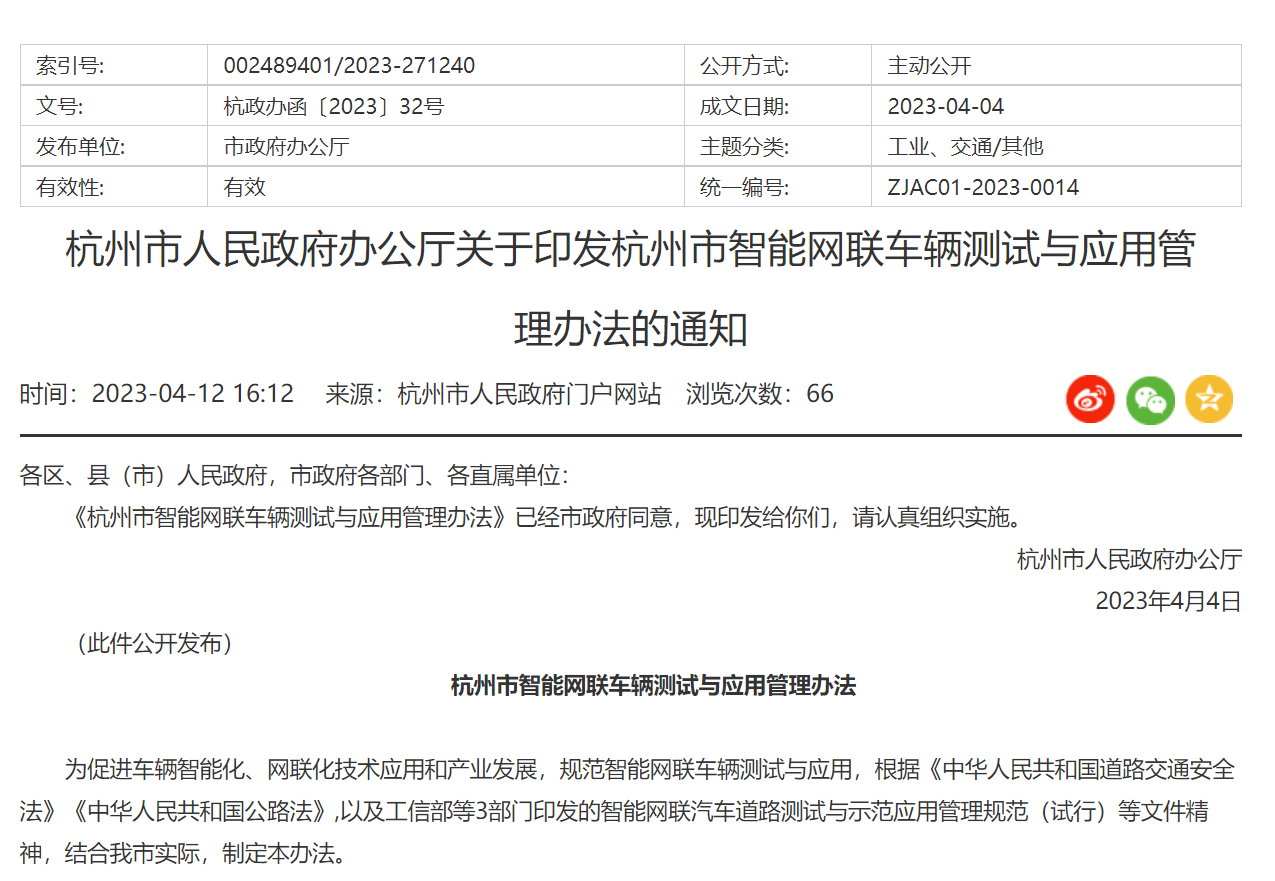Share the notice via WeChat icon
This screenshot has width=1275, height=881.
1150,400
